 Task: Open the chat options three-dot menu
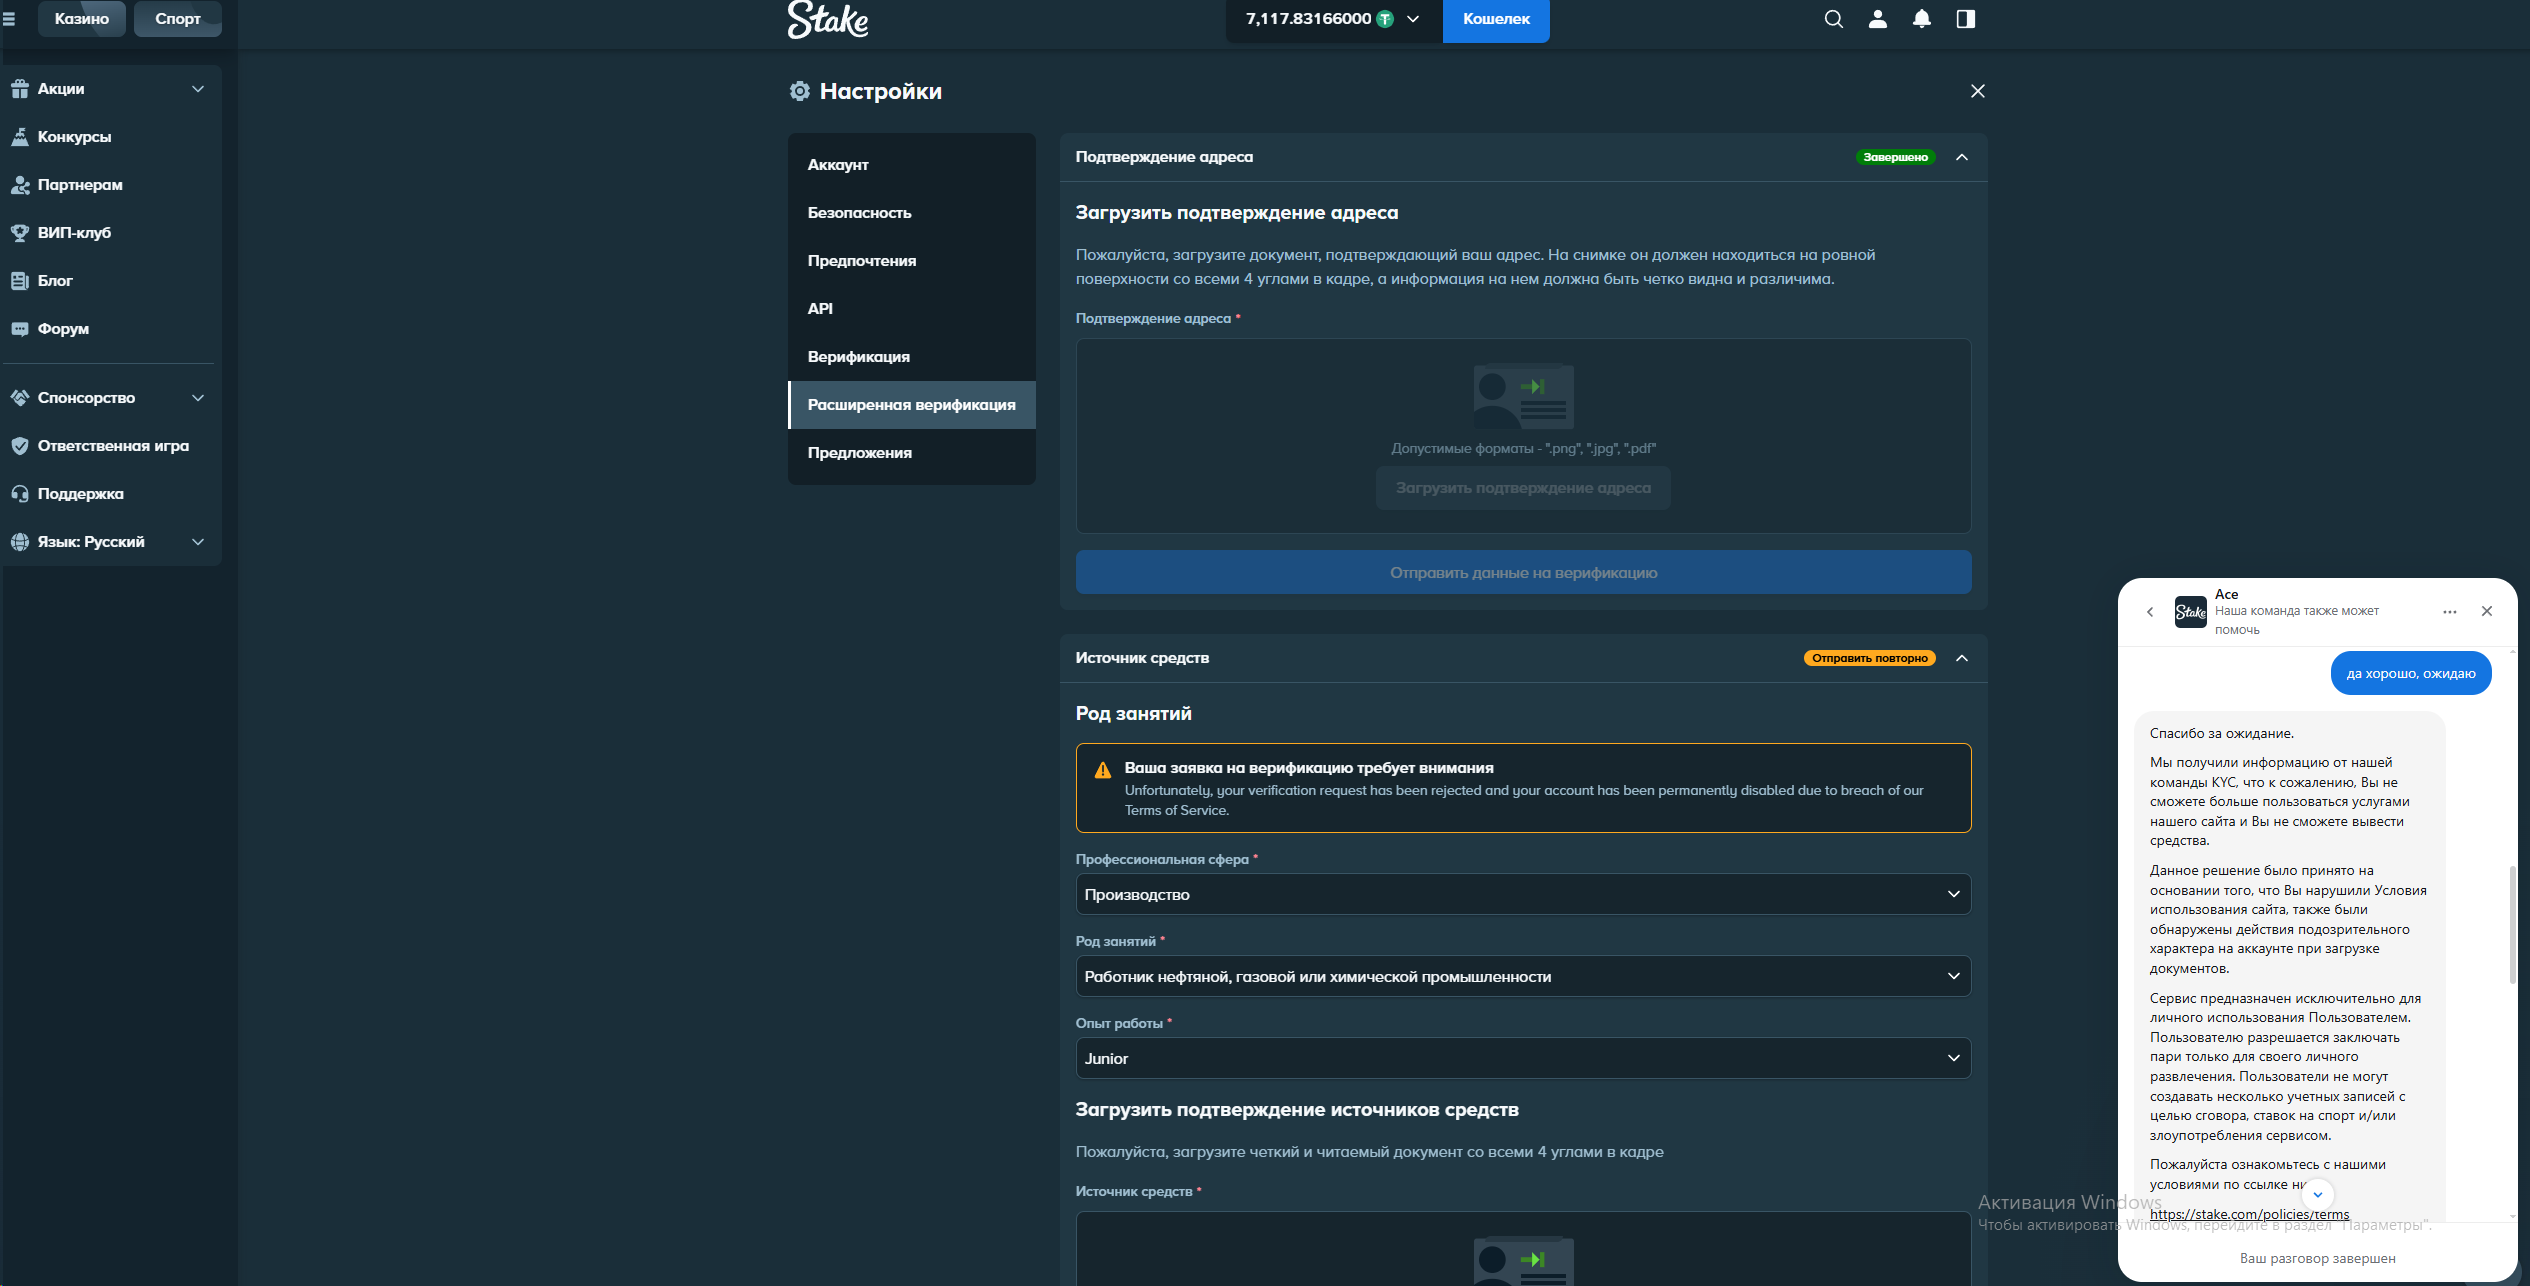(2450, 612)
